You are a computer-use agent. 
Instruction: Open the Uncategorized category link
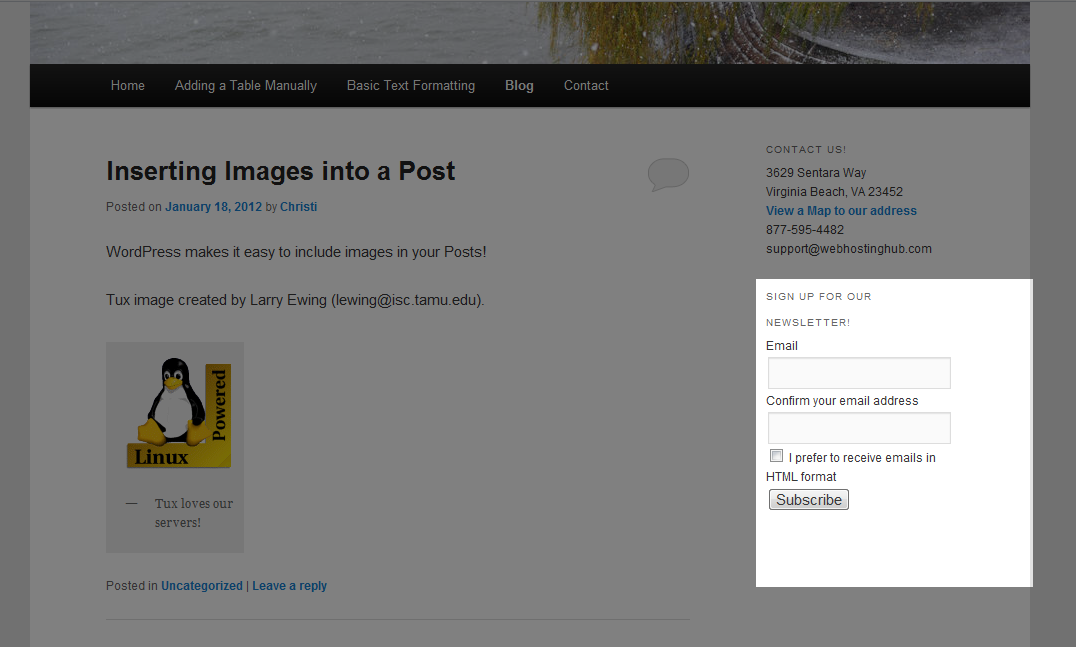[x=201, y=586]
